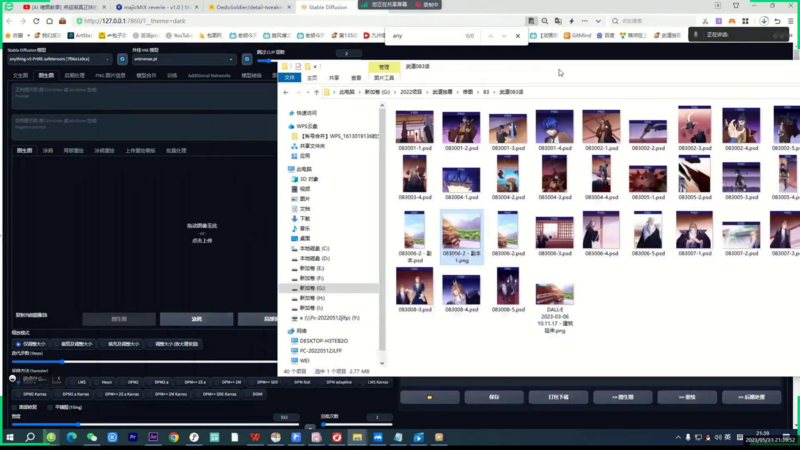Click refresh icon beside Stable Diffusion model dropdown
Image resolution: width=800 pixels, height=450 pixels.
123,59
